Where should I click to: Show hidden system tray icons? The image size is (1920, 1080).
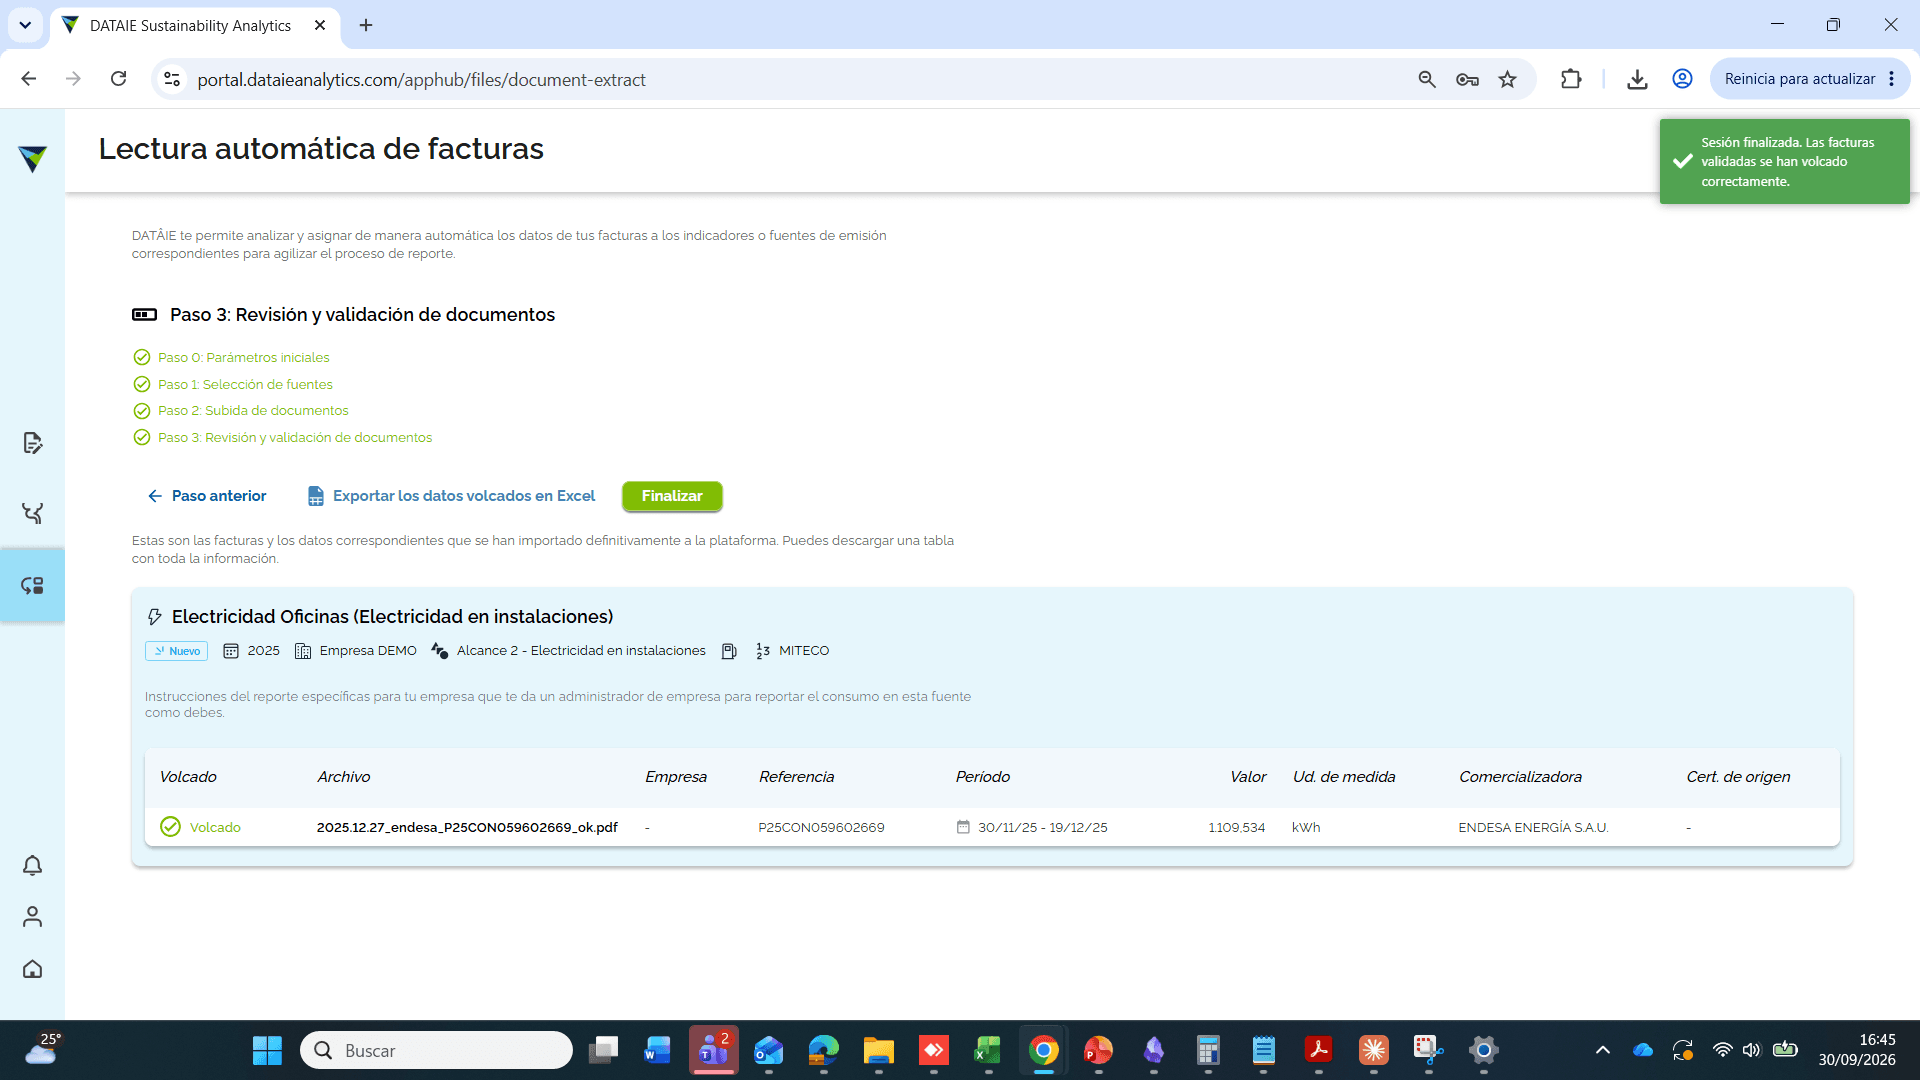1603,1050
